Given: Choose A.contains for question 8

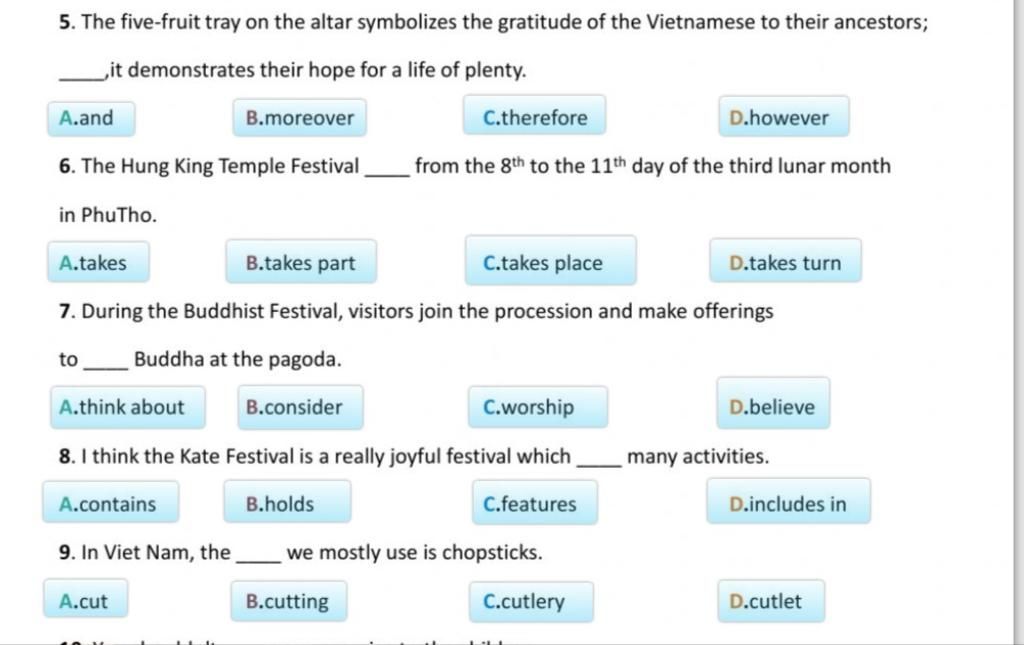Looking at the screenshot, I should (111, 502).
